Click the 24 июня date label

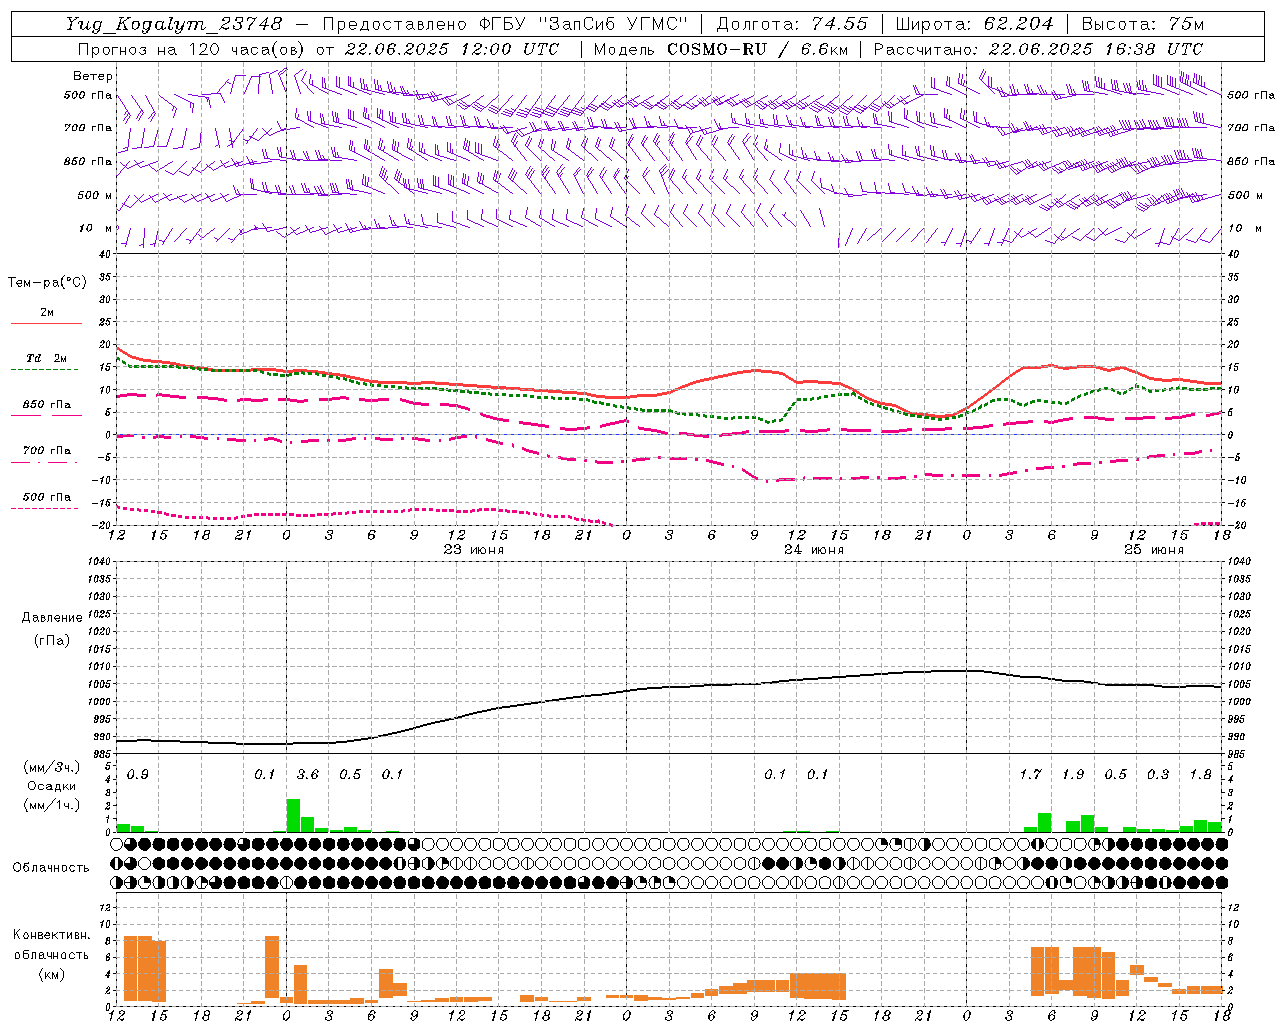(814, 550)
